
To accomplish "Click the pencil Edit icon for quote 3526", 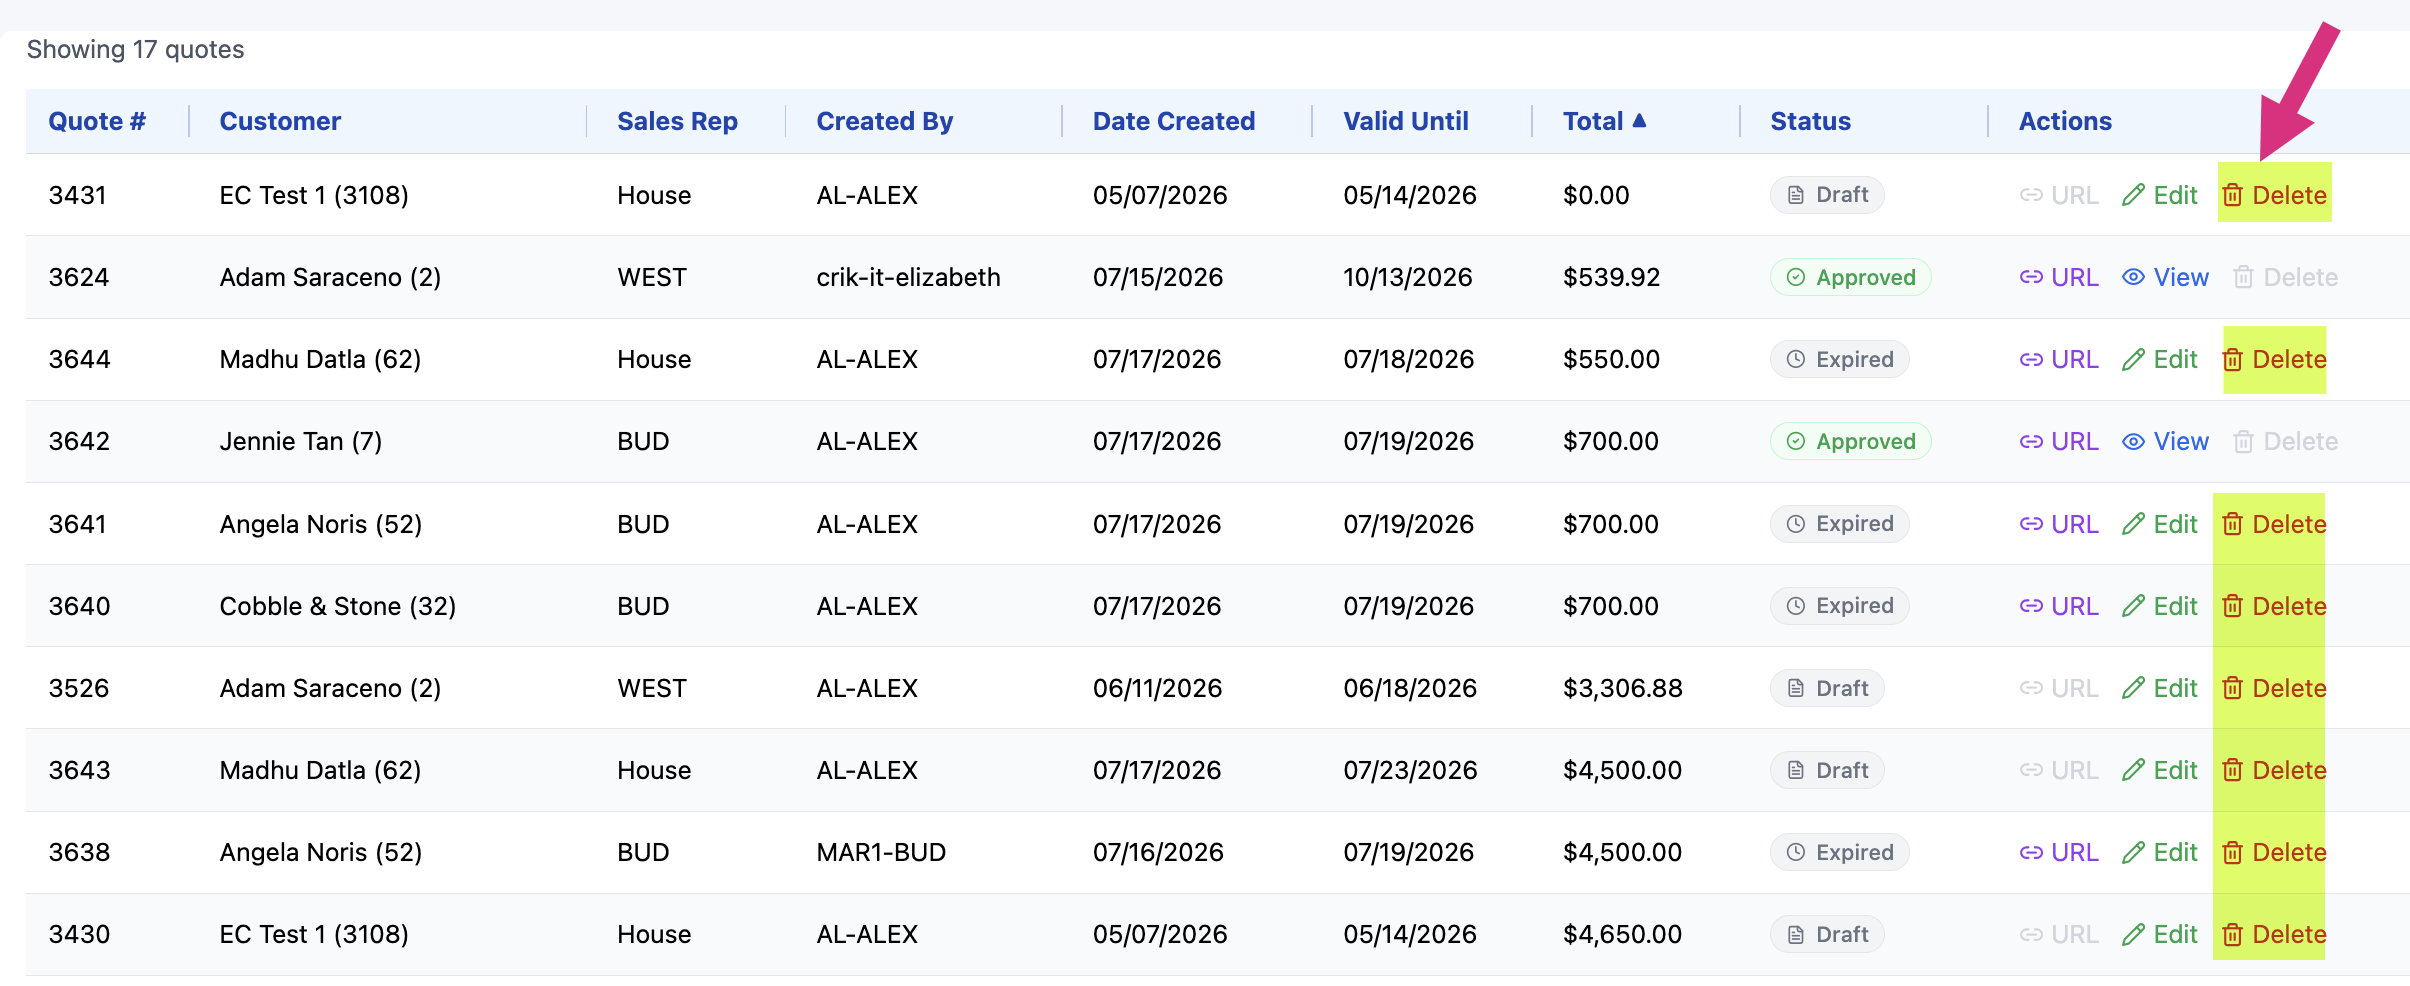I will click(2133, 688).
